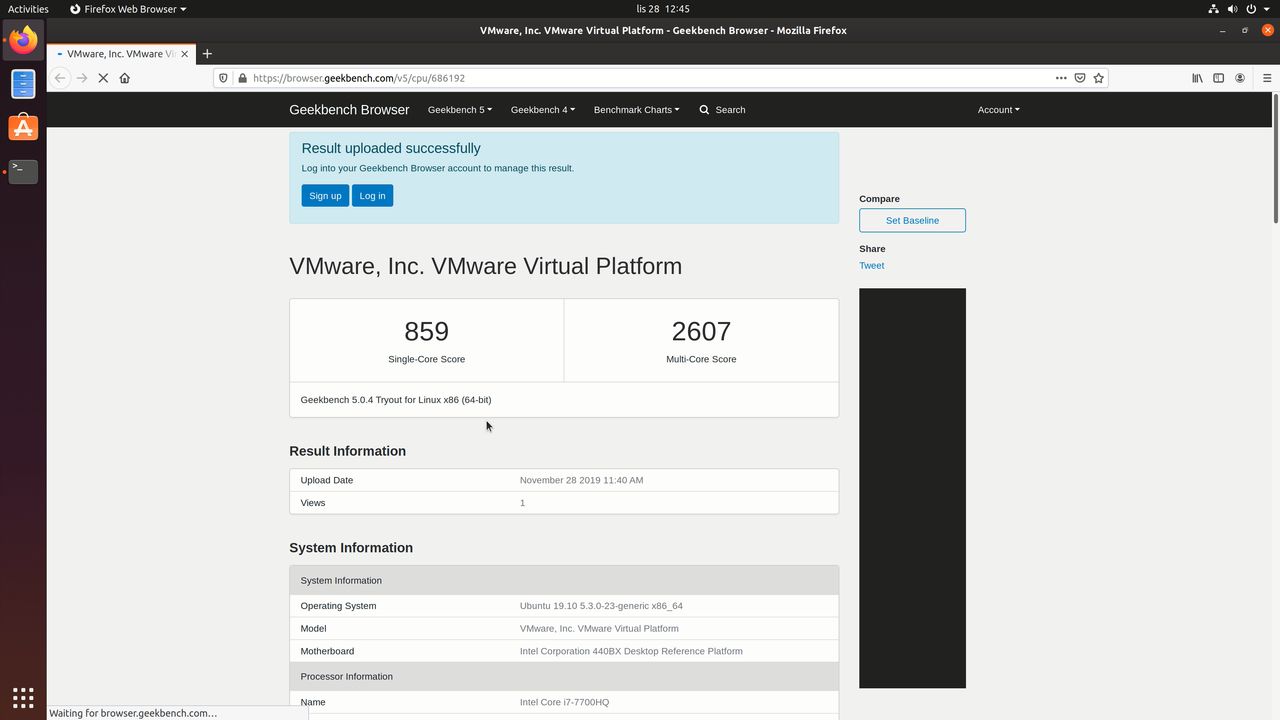Click the Result Information heading
The height and width of the screenshot is (720, 1280).
[347, 451]
